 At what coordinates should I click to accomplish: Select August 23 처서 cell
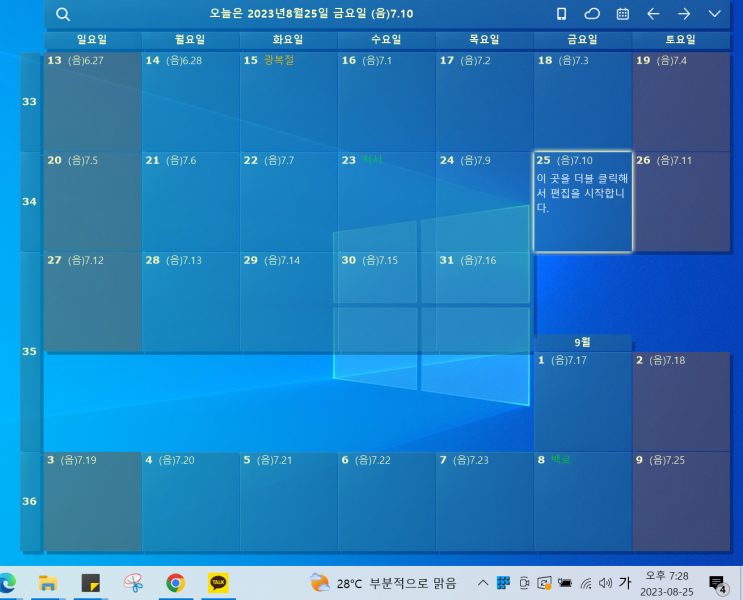(x=387, y=201)
